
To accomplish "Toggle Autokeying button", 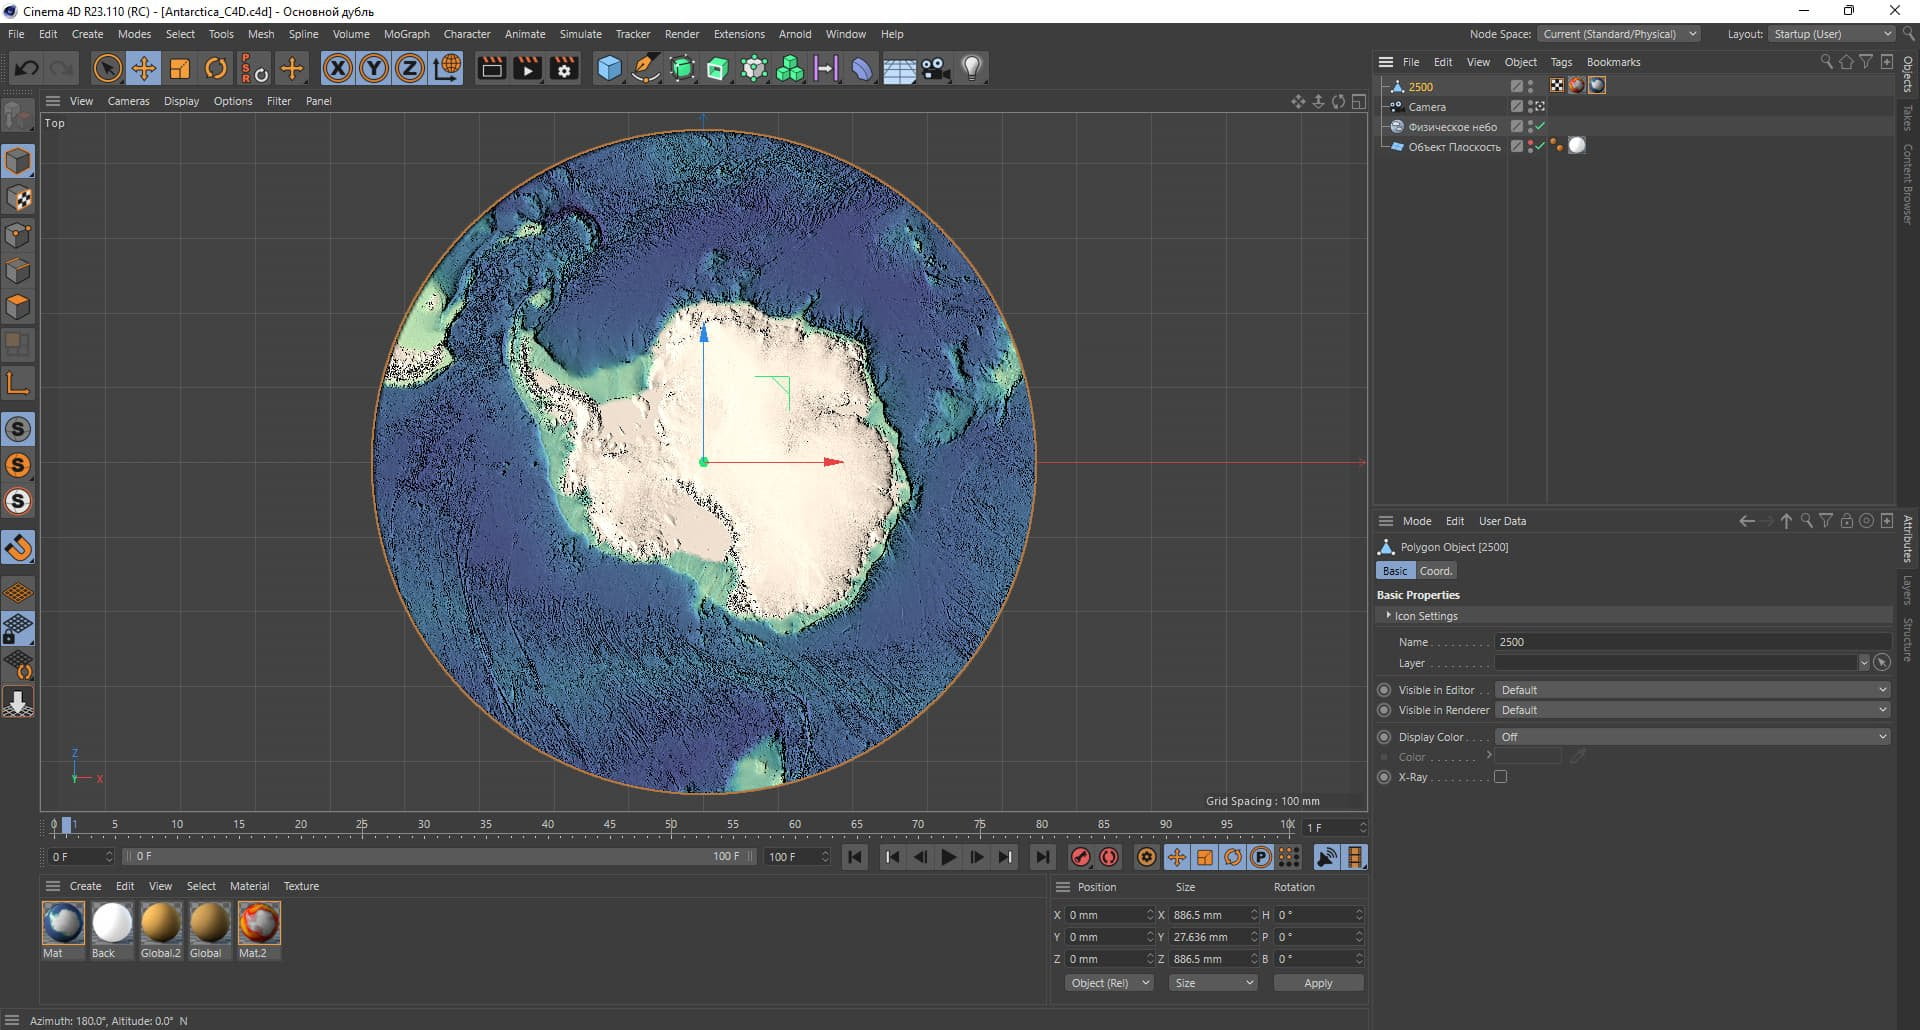I will 1109,857.
